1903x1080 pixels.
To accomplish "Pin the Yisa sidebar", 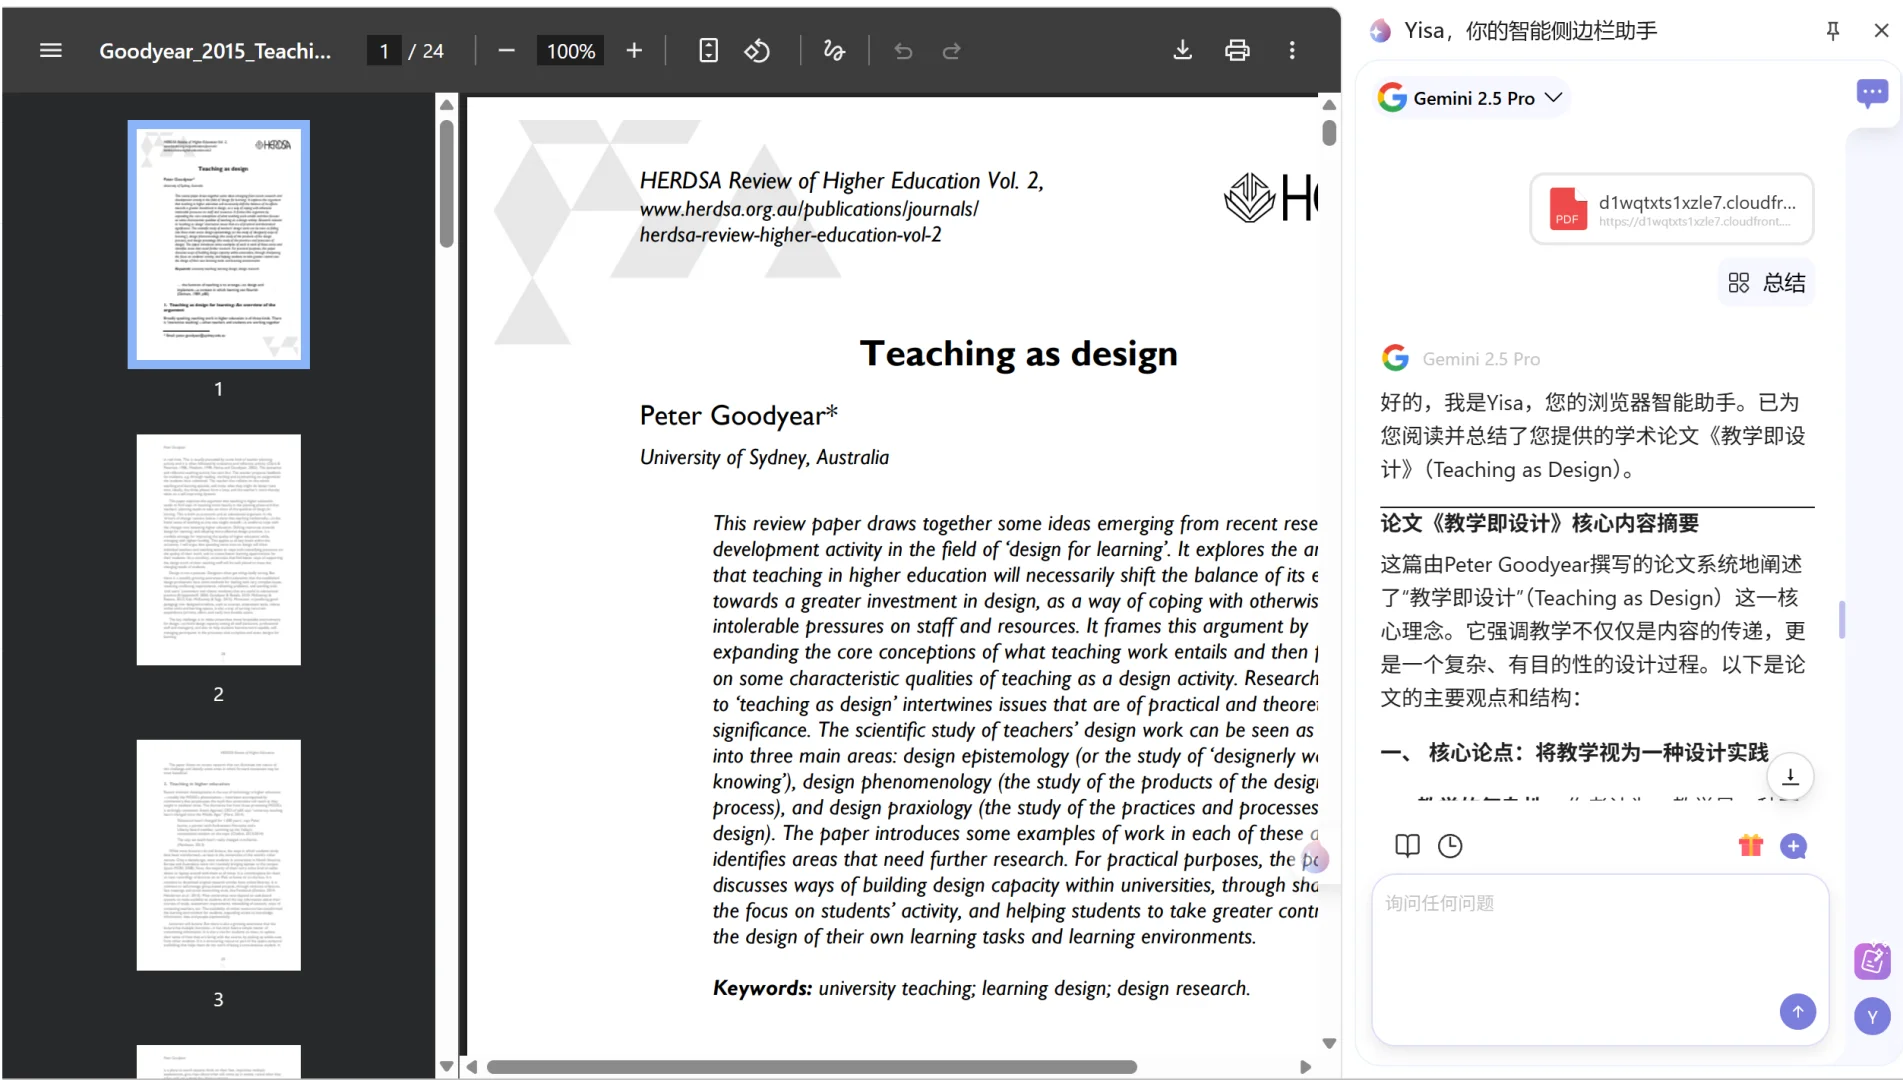I will (x=1833, y=31).
